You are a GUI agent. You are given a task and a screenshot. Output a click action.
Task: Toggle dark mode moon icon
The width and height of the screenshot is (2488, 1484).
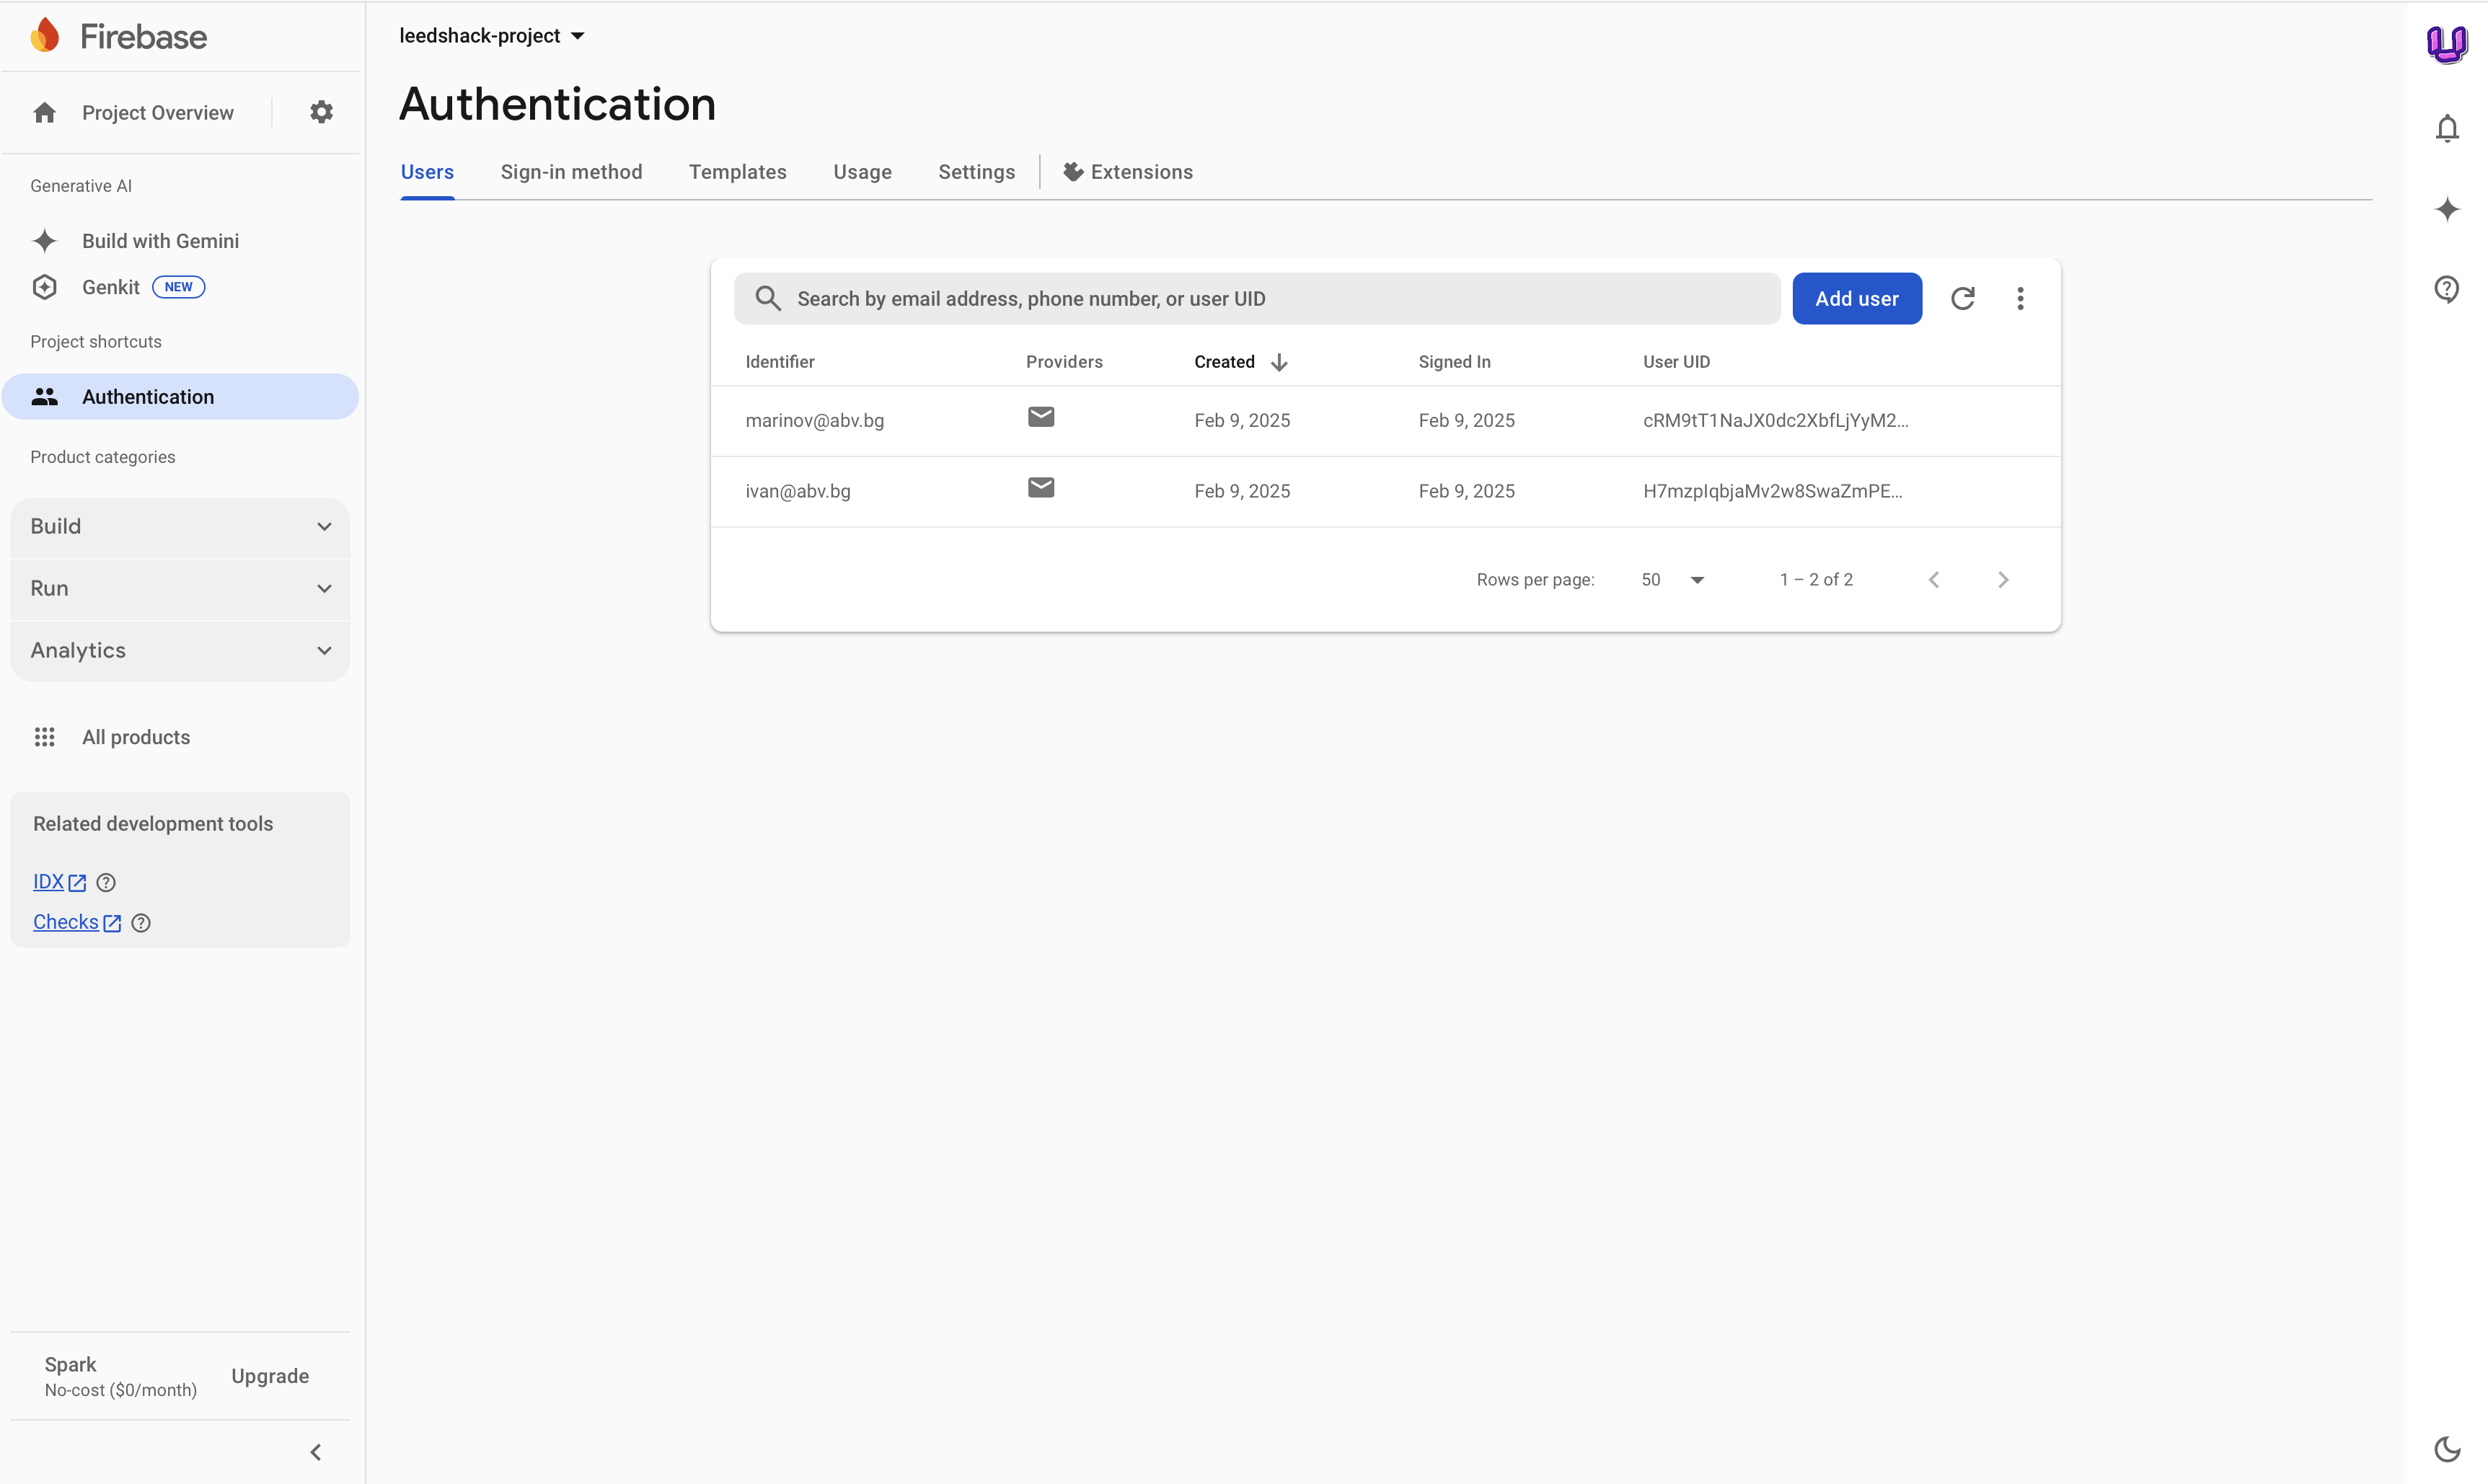pos(2446,1448)
